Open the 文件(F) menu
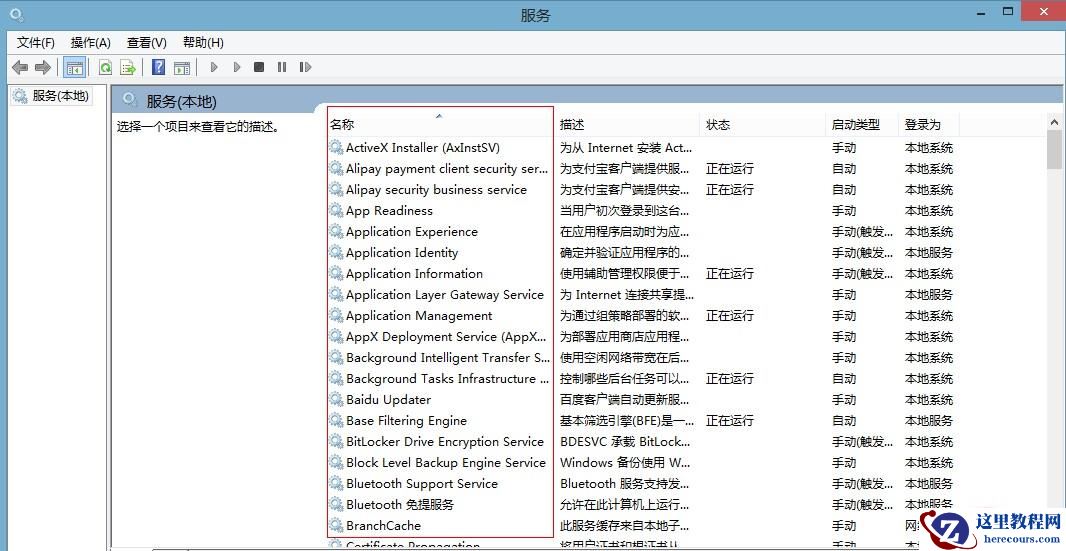1066x551 pixels. [x=35, y=43]
